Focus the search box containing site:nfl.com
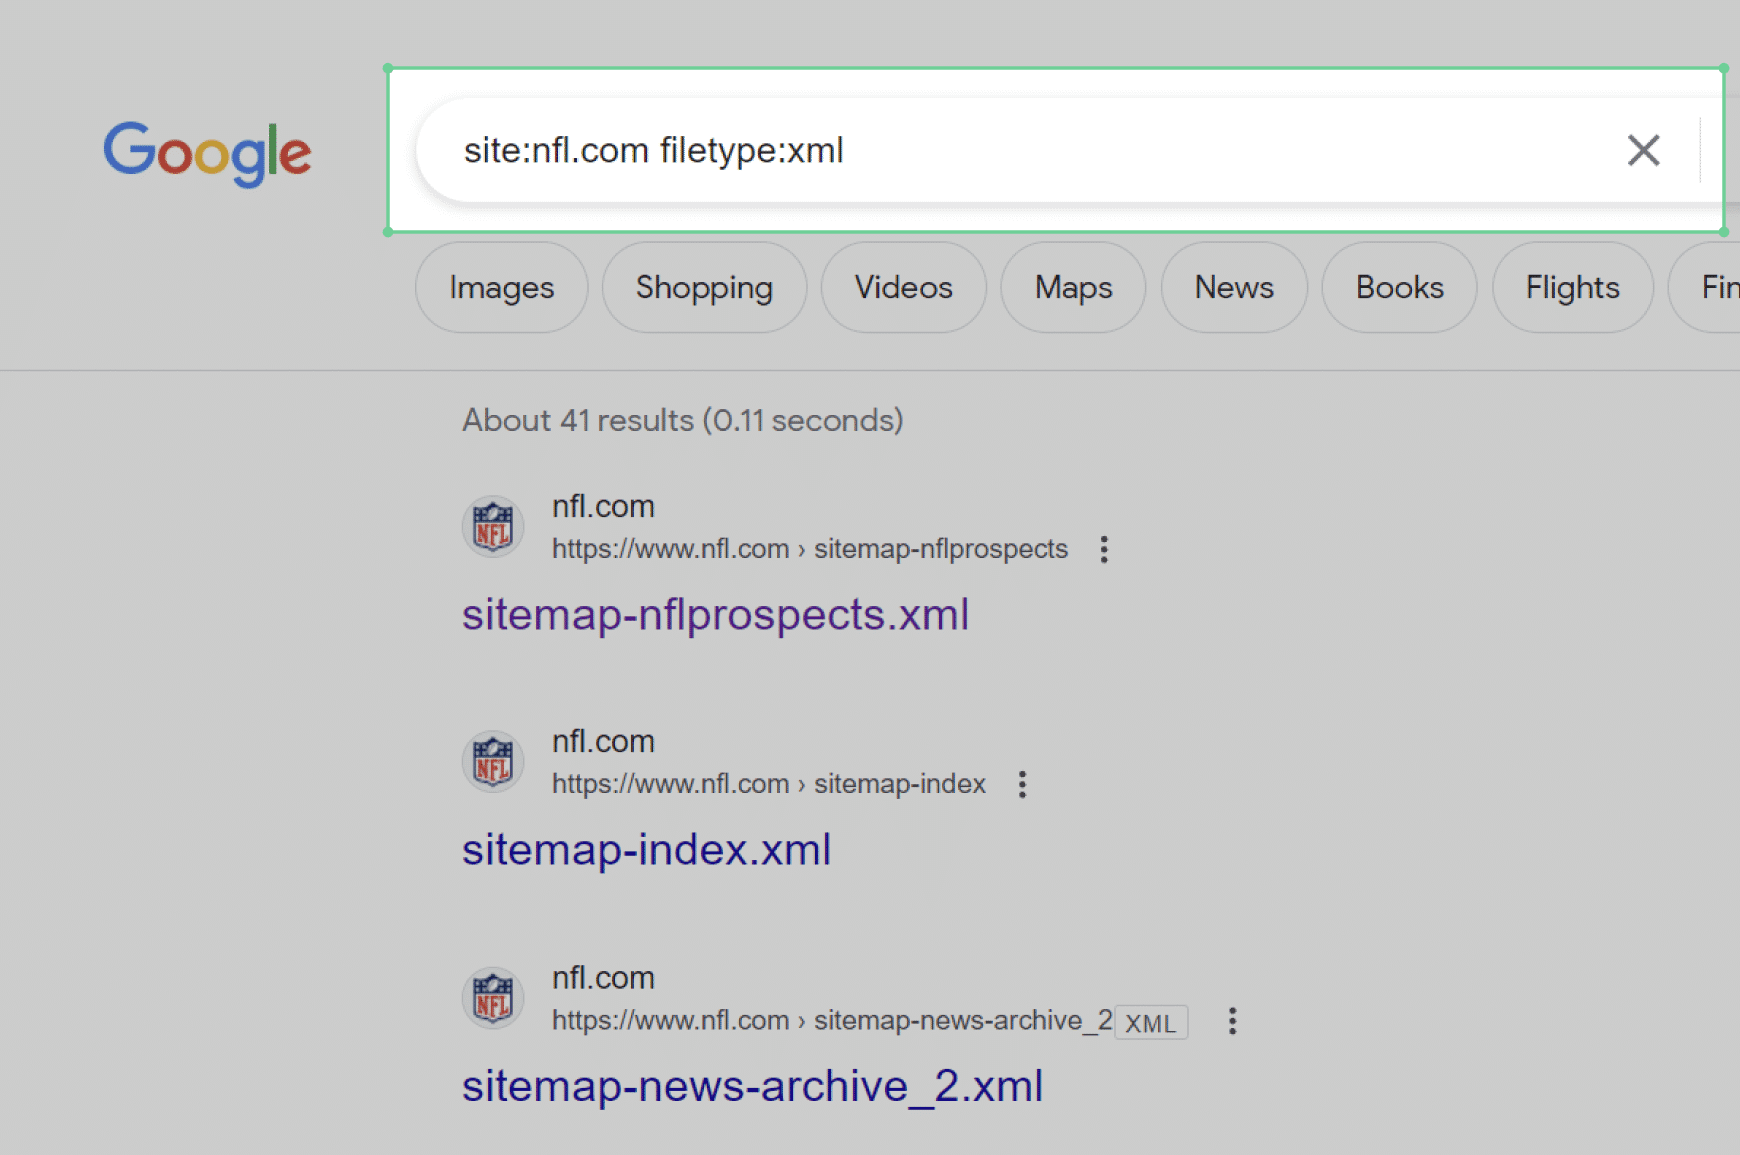 1000,150
